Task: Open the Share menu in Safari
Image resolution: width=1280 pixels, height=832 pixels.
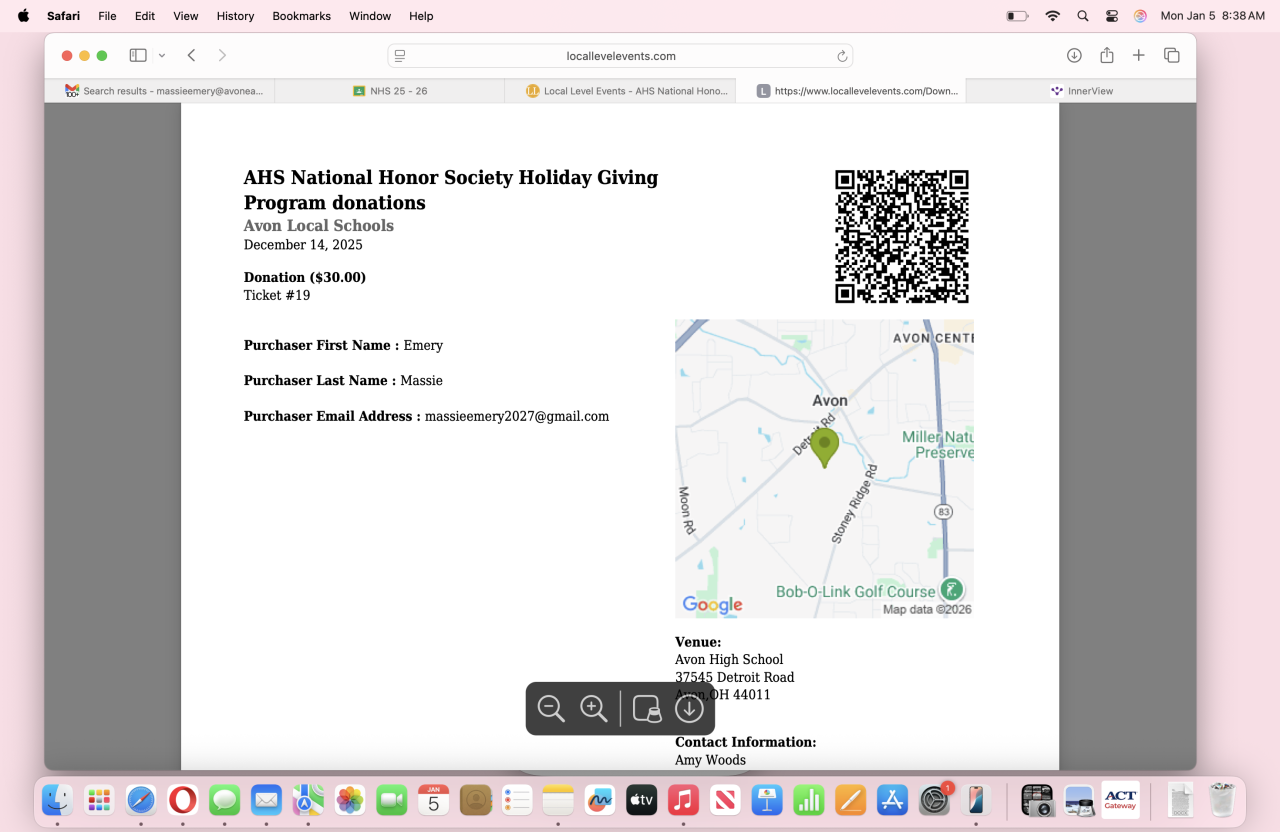Action: point(1107,56)
